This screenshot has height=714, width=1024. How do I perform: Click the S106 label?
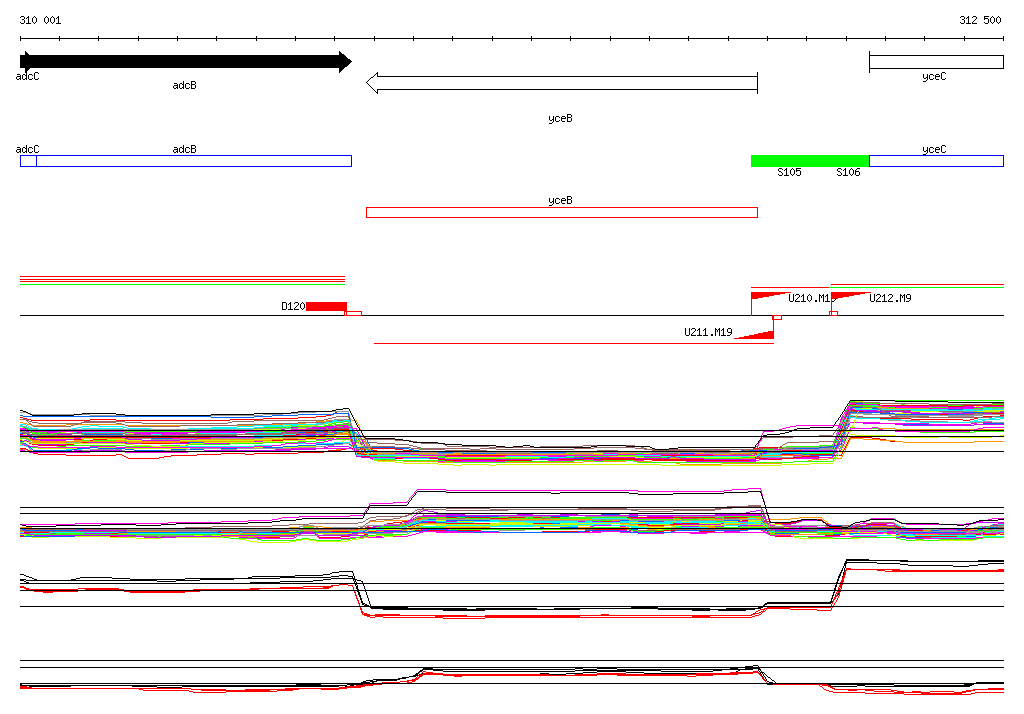point(848,172)
